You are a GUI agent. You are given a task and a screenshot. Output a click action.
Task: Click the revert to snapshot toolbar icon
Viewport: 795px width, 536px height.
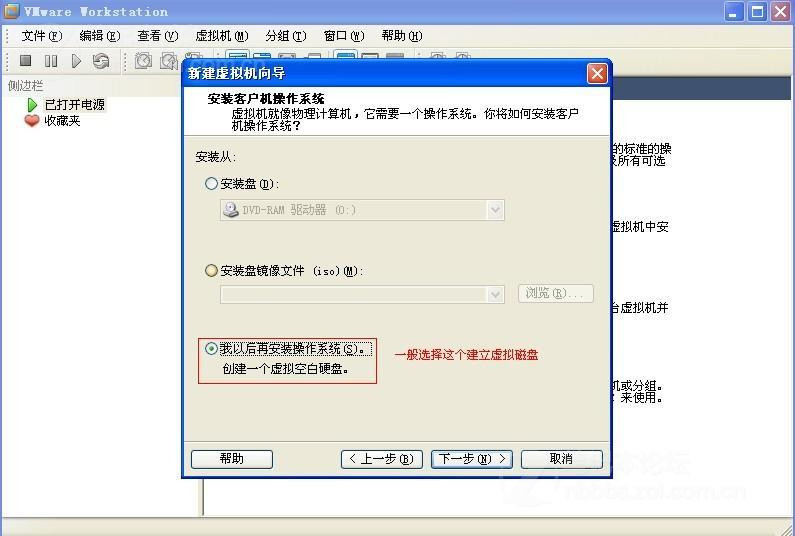168,61
